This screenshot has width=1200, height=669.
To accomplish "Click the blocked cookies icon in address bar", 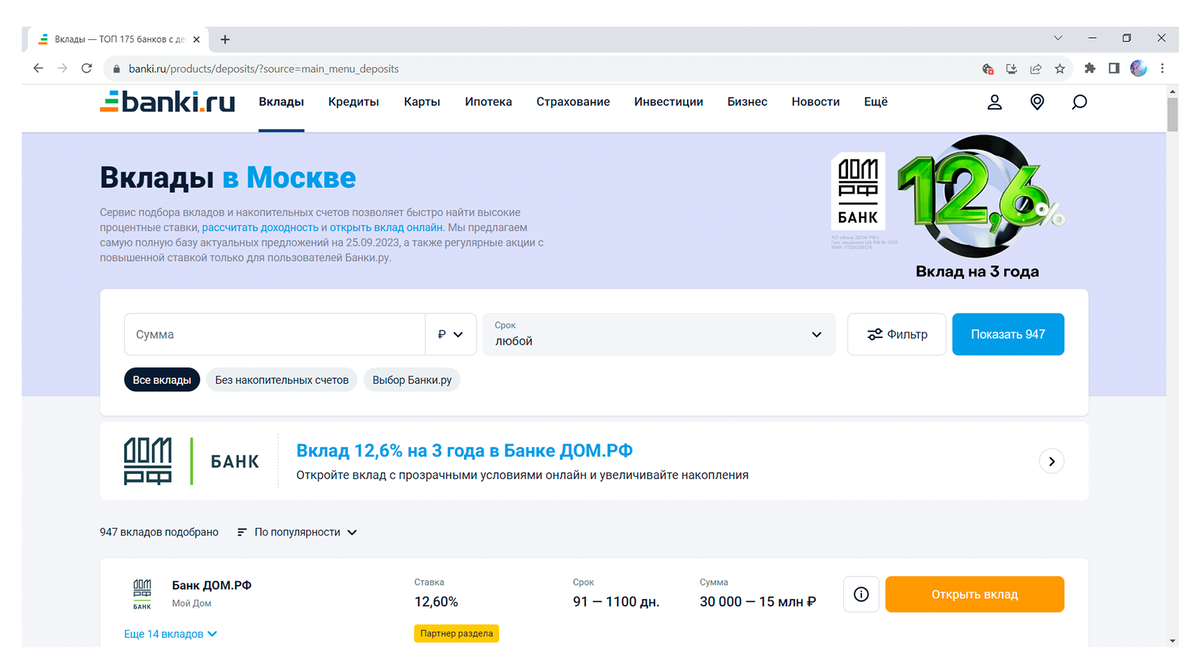I will coord(987,69).
